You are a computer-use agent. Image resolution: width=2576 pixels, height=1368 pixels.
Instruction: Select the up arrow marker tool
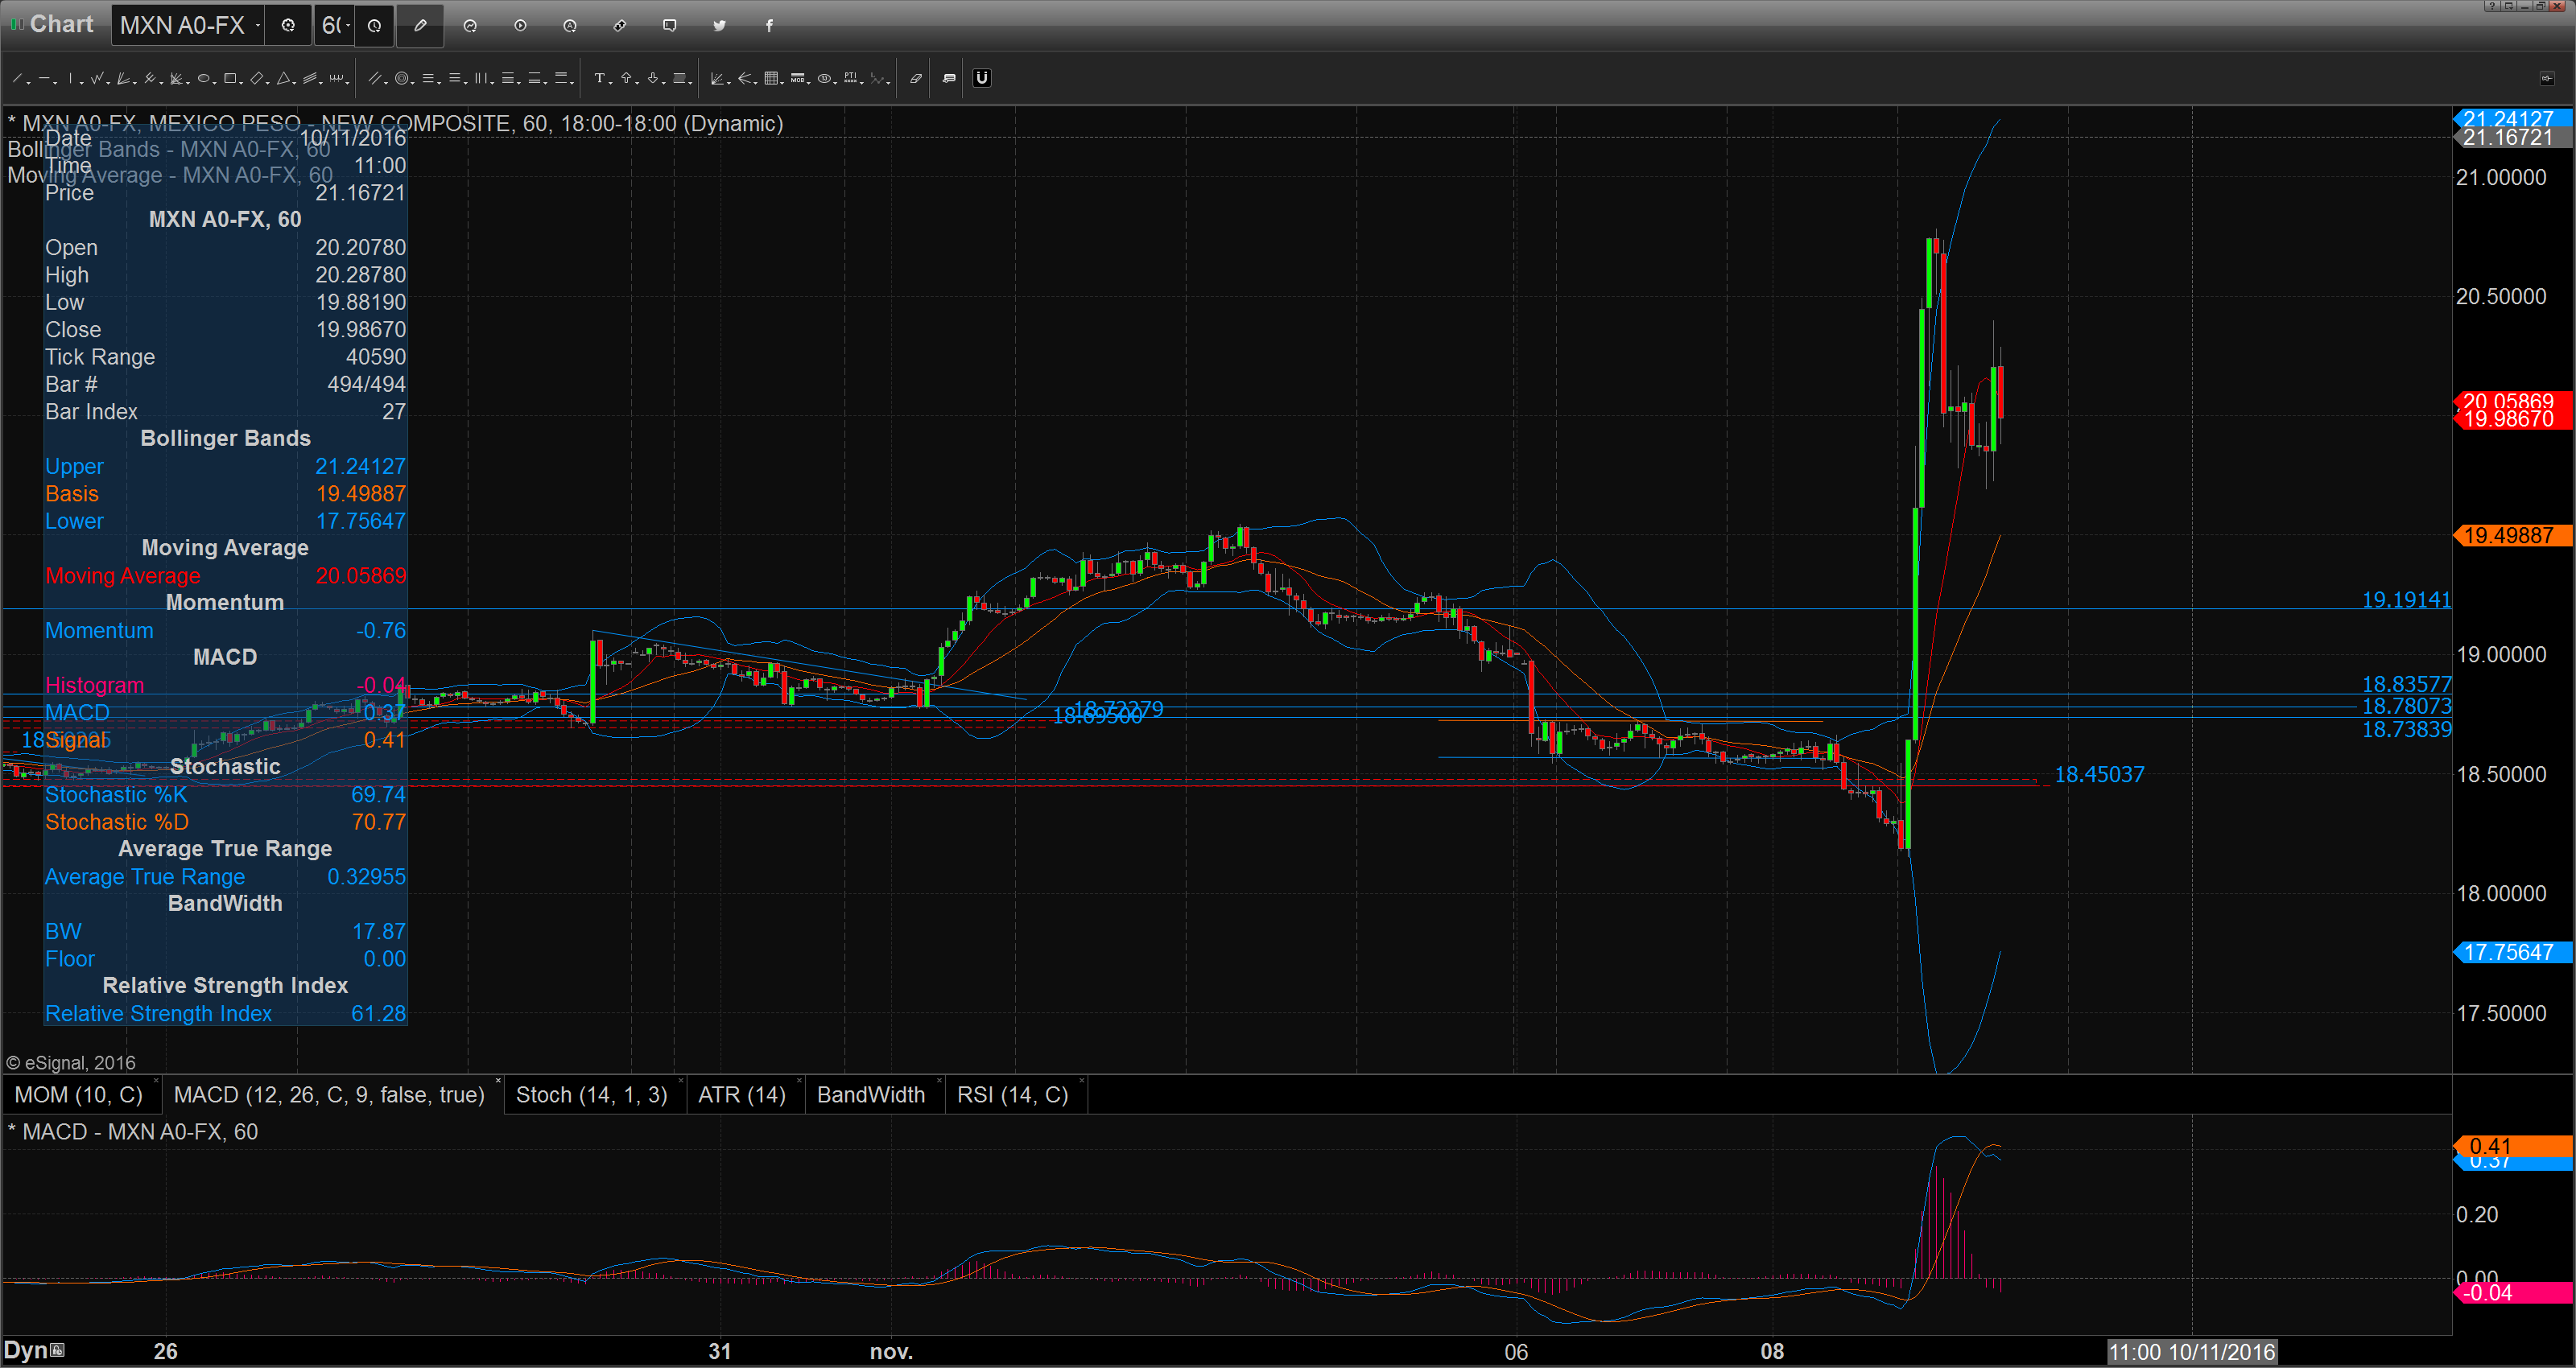point(626,78)
